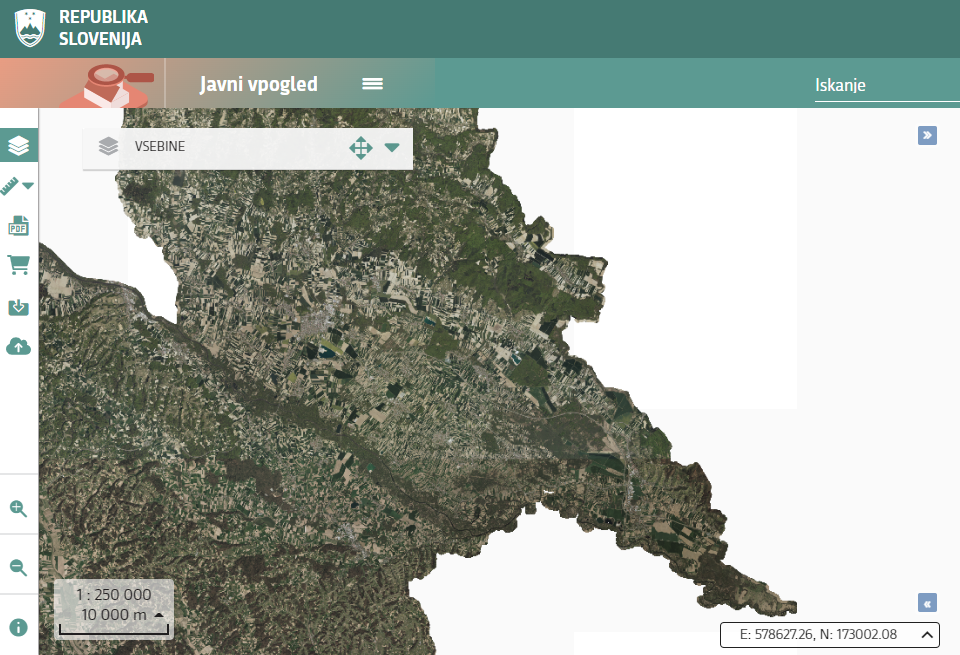This screenshot has width=960, height=655.
Task: Click the download data icon
Action: coord(19,306)
